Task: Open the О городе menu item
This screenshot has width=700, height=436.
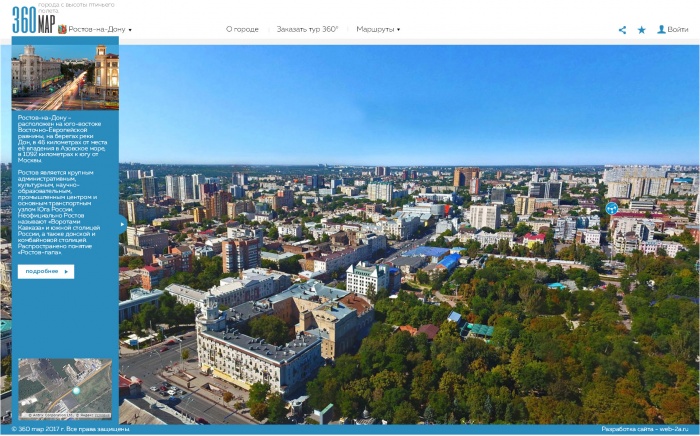Action: [242, 29]
